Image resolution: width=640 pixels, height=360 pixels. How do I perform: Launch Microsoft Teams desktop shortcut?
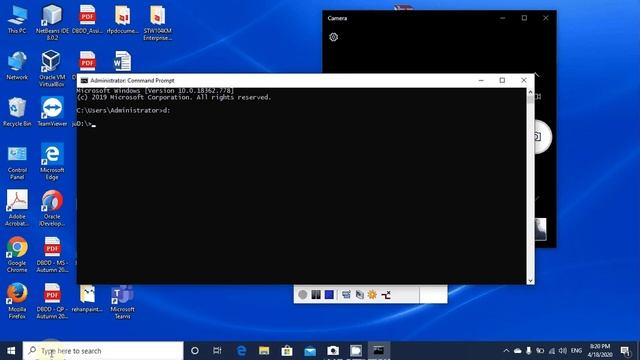pos(122,301)
